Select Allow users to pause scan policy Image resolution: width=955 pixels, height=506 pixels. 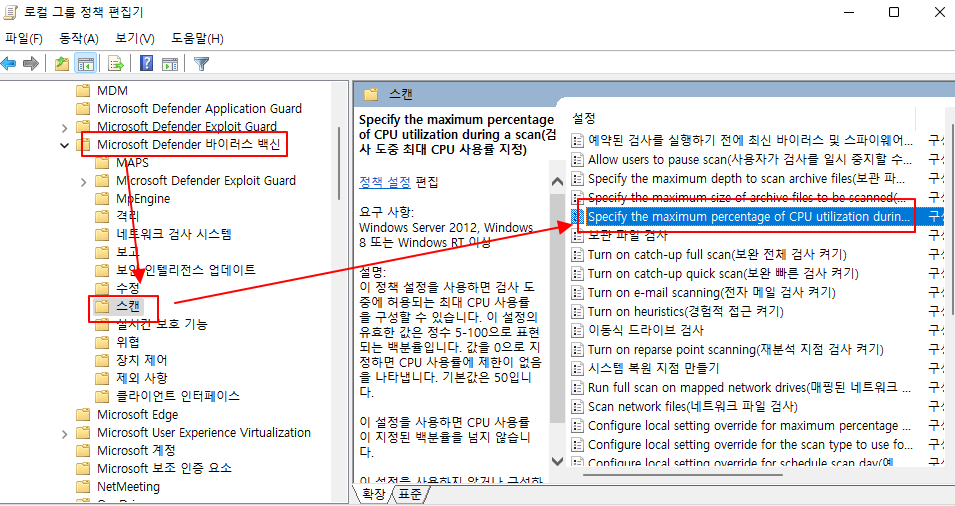(x=742, y=160)
